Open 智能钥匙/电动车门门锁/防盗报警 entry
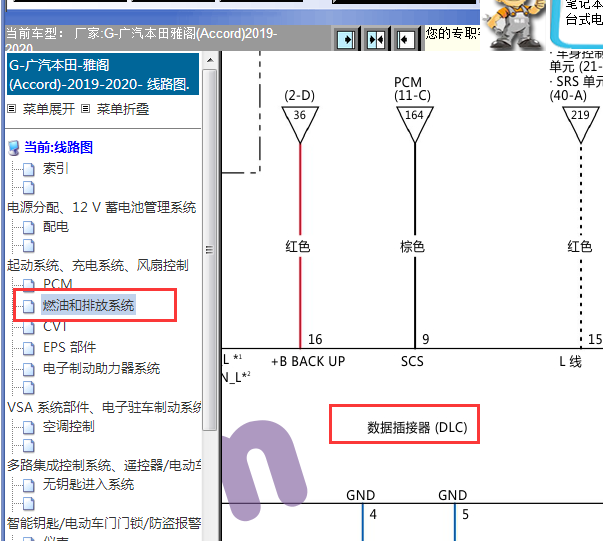The image size is (603, 541). pos(105,523)
